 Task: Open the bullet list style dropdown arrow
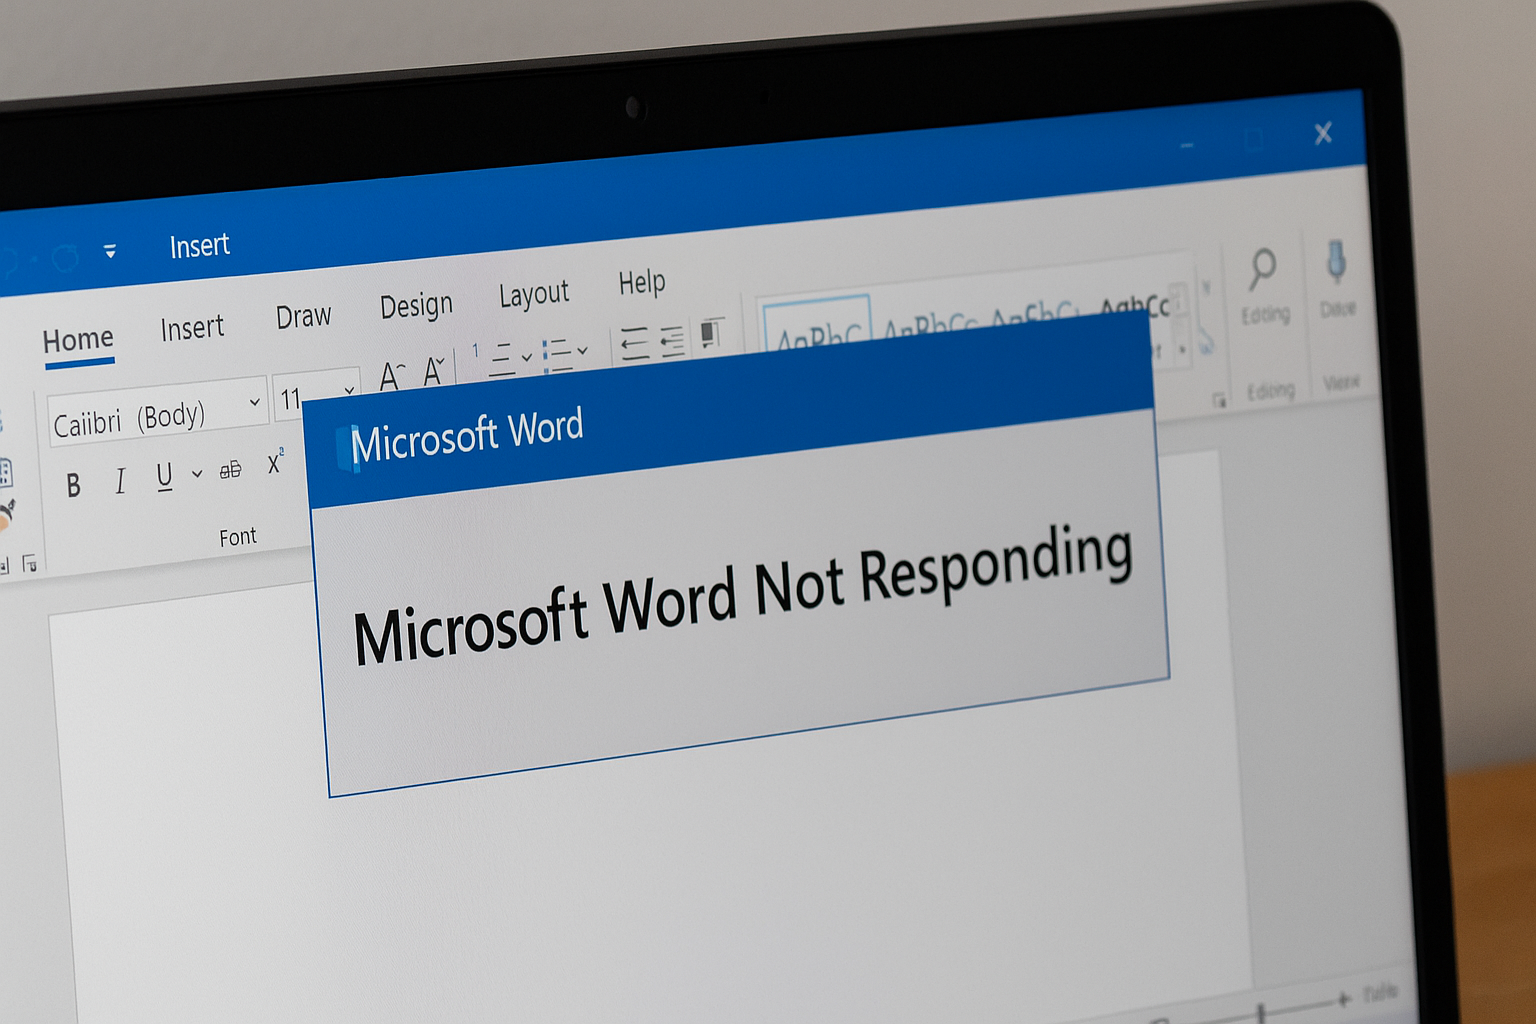582,350
